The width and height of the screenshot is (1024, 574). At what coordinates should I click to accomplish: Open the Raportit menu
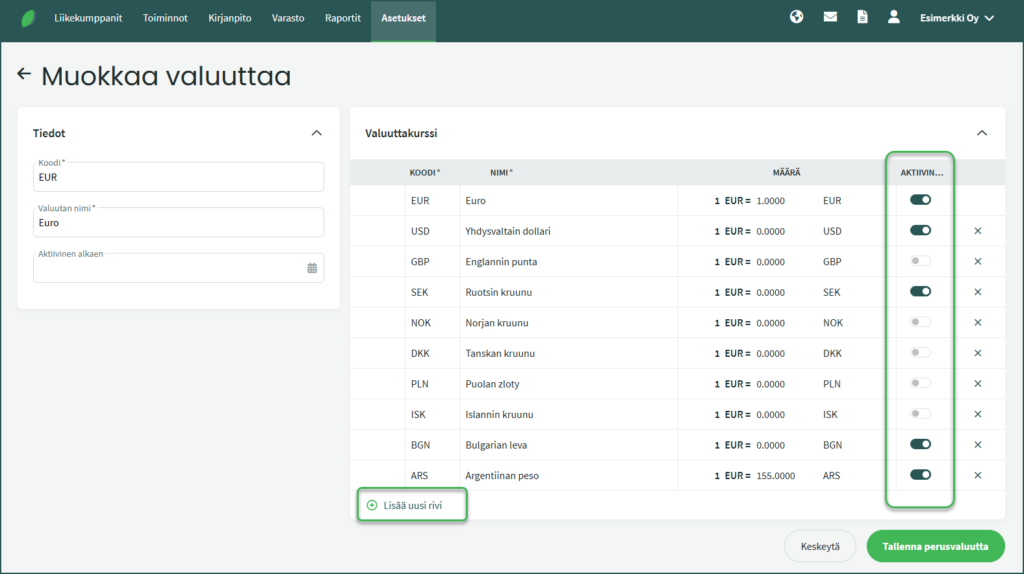pos(343,18)
